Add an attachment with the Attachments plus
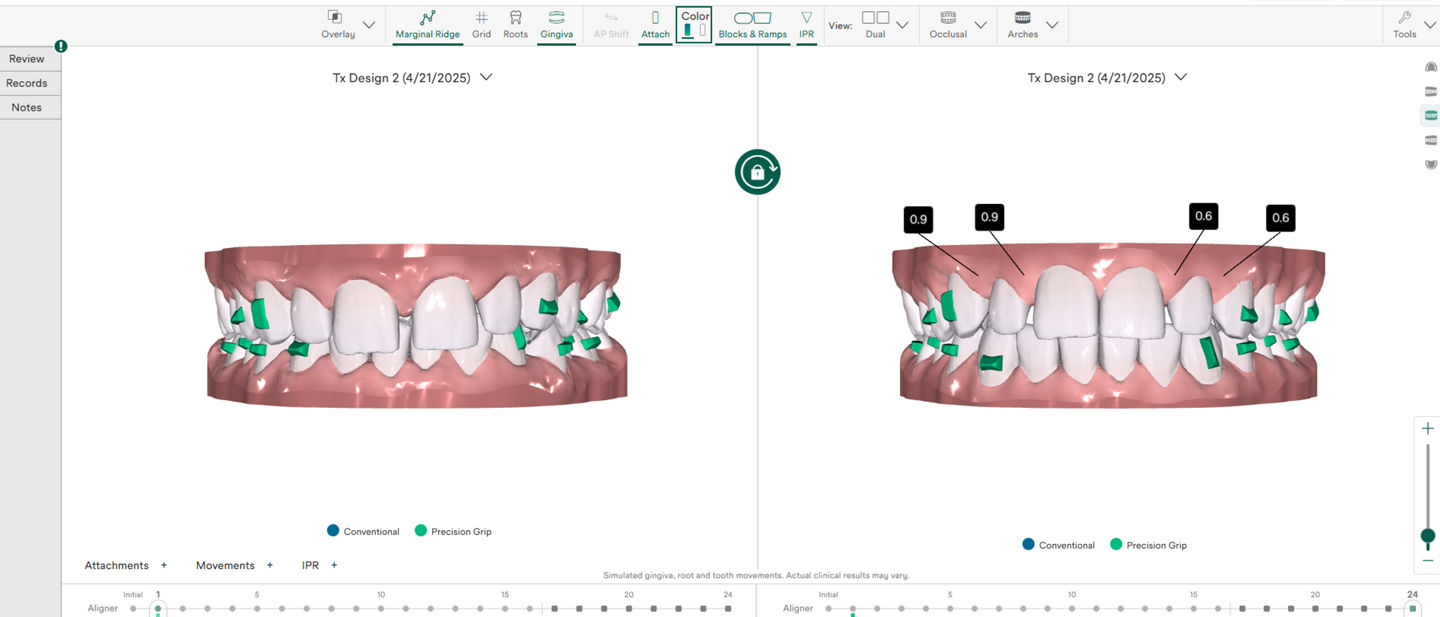This screenshot has height=617, width=1440. (164, 565)
